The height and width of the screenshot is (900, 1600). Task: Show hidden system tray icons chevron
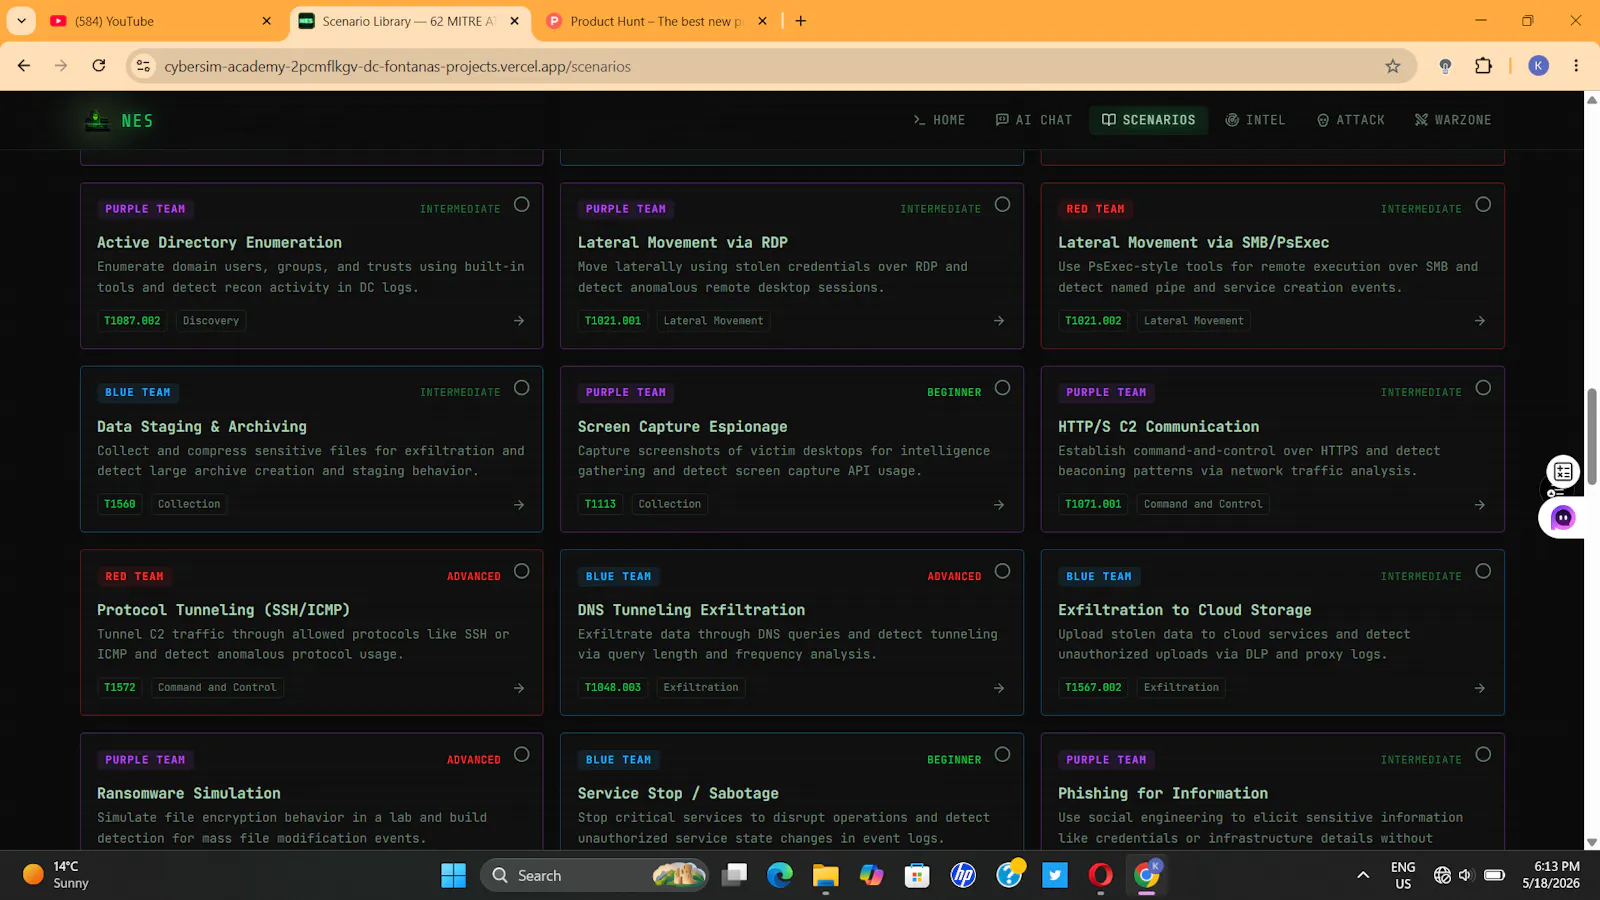coord(1362,876)
